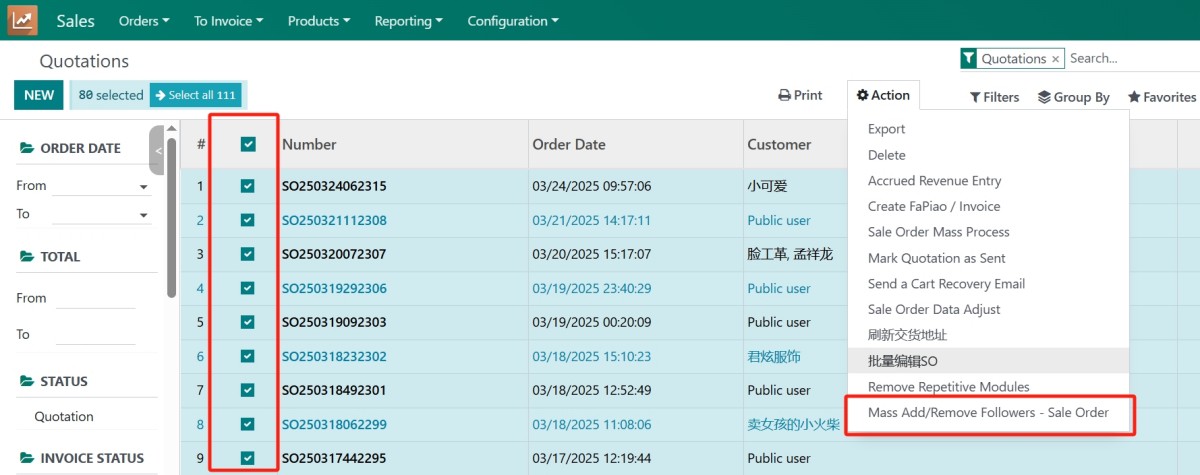Uncheck the header select-all checkbox
1200x475 pixels.
(x=248, y=144)
